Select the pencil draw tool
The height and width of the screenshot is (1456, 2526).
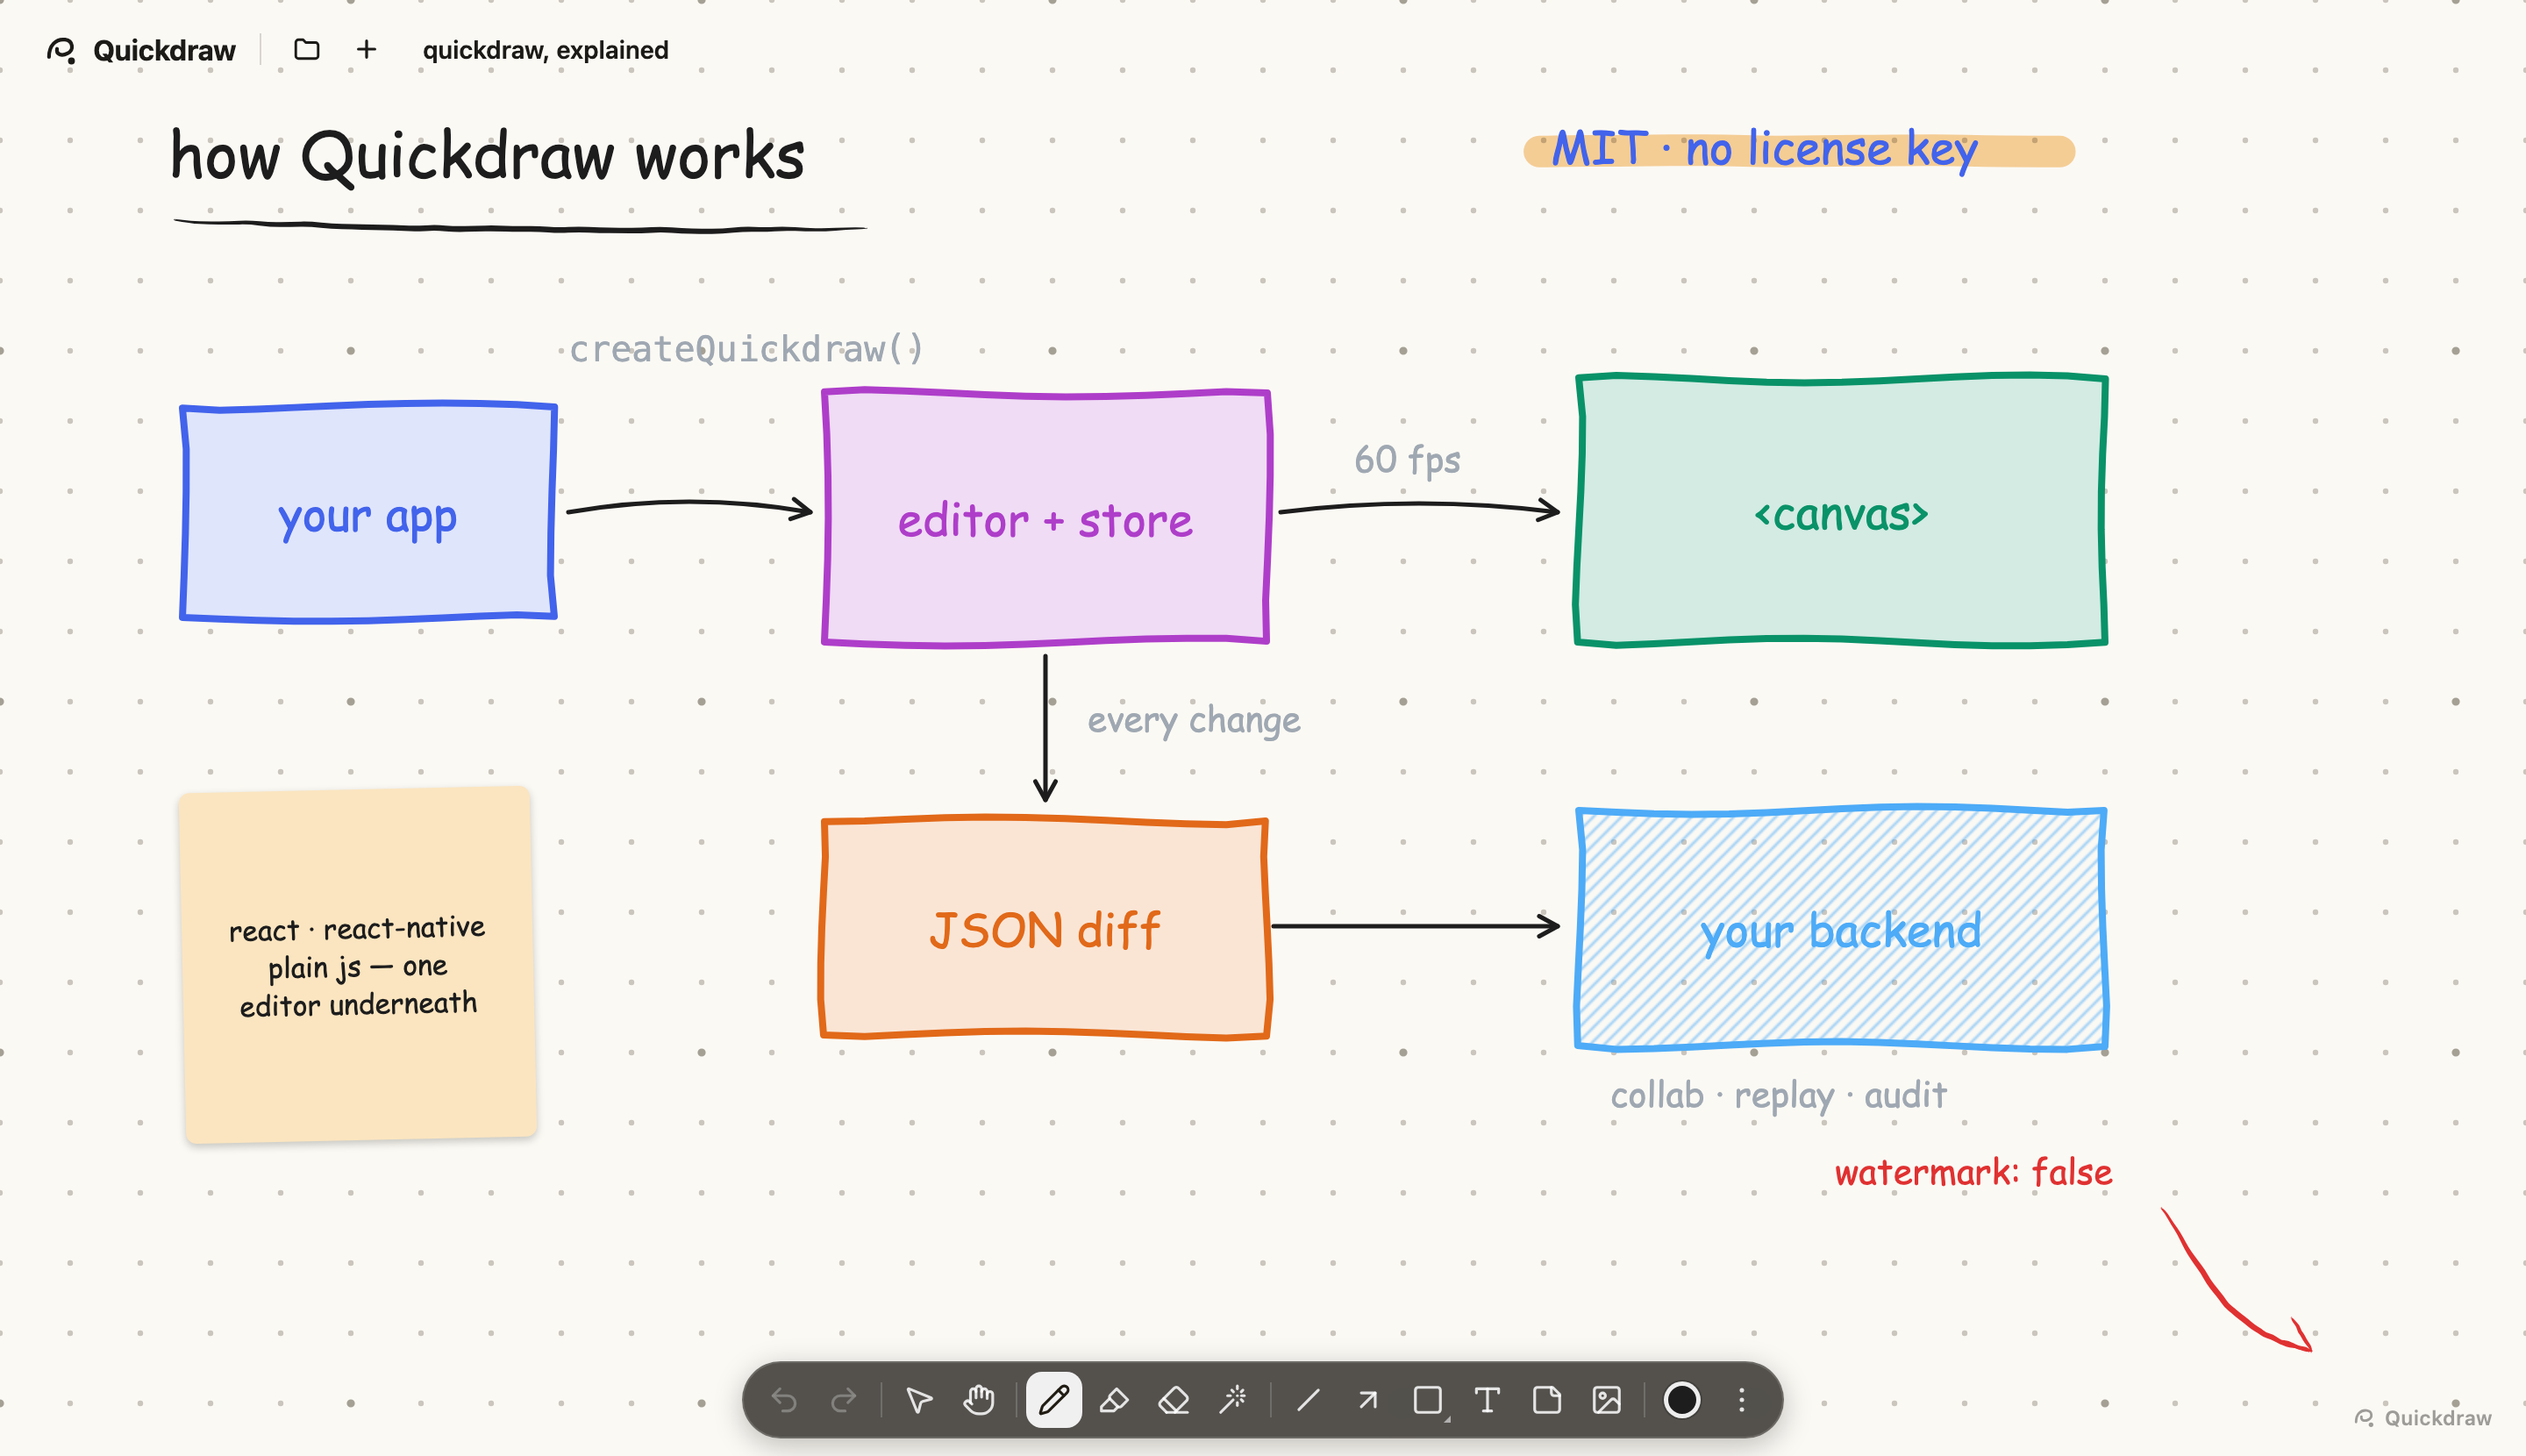click(1053, 1400)
